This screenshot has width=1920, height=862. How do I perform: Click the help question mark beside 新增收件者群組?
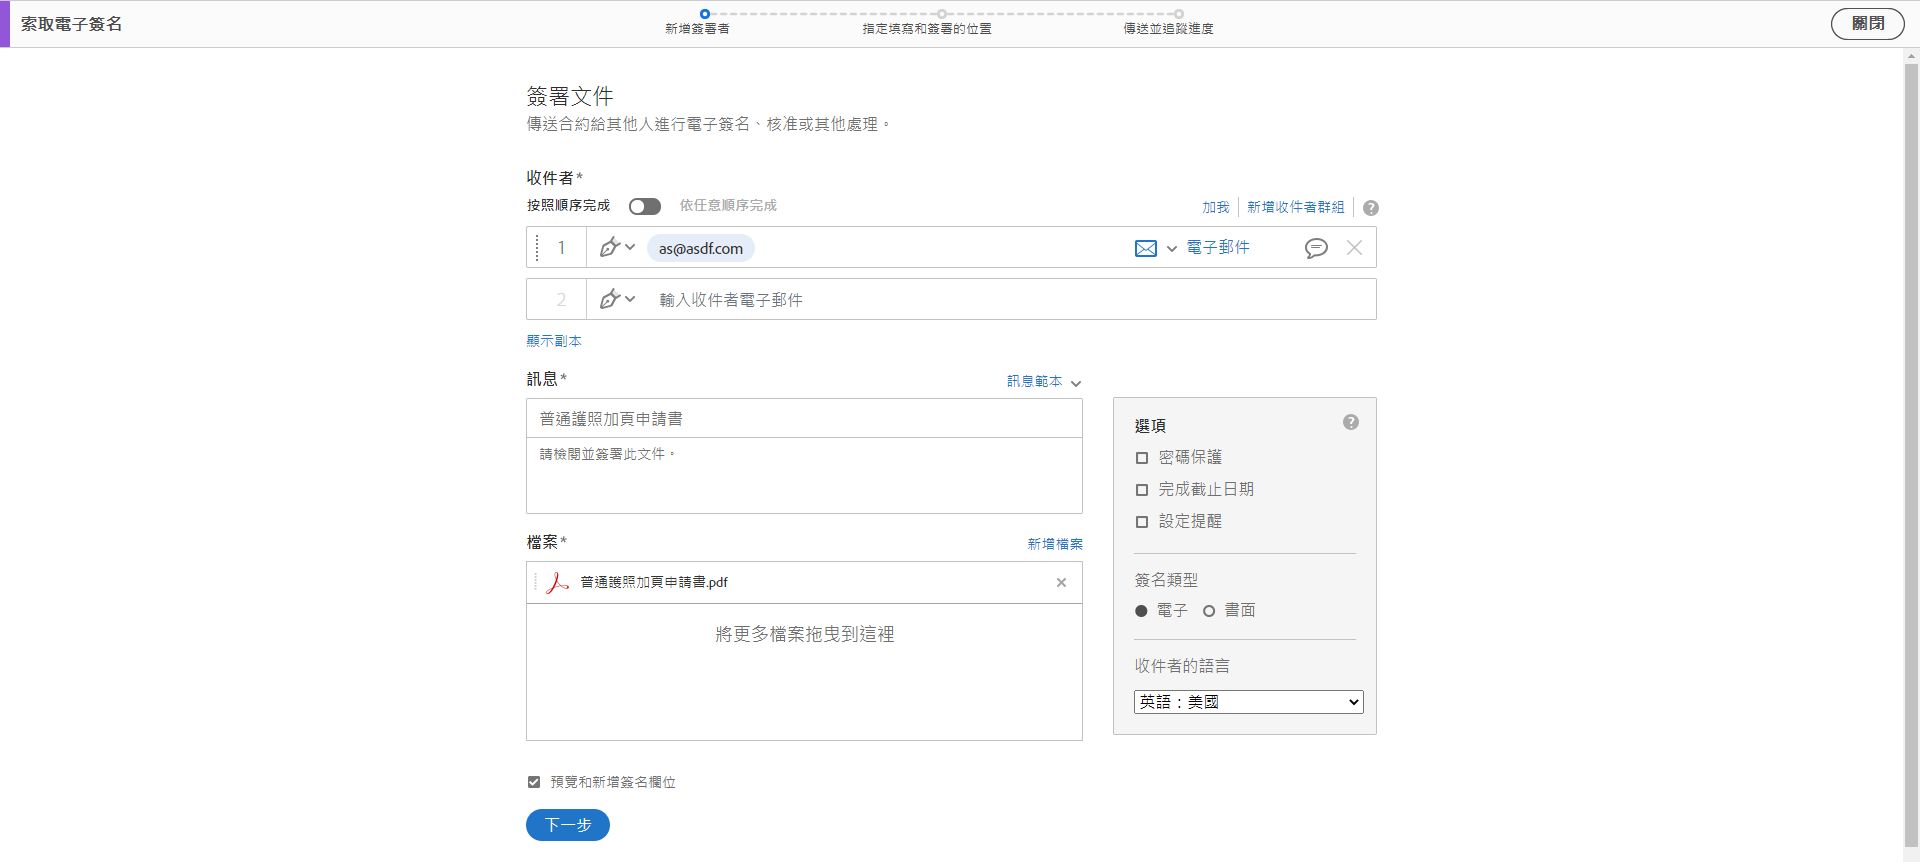click(x=1371, y=208)
